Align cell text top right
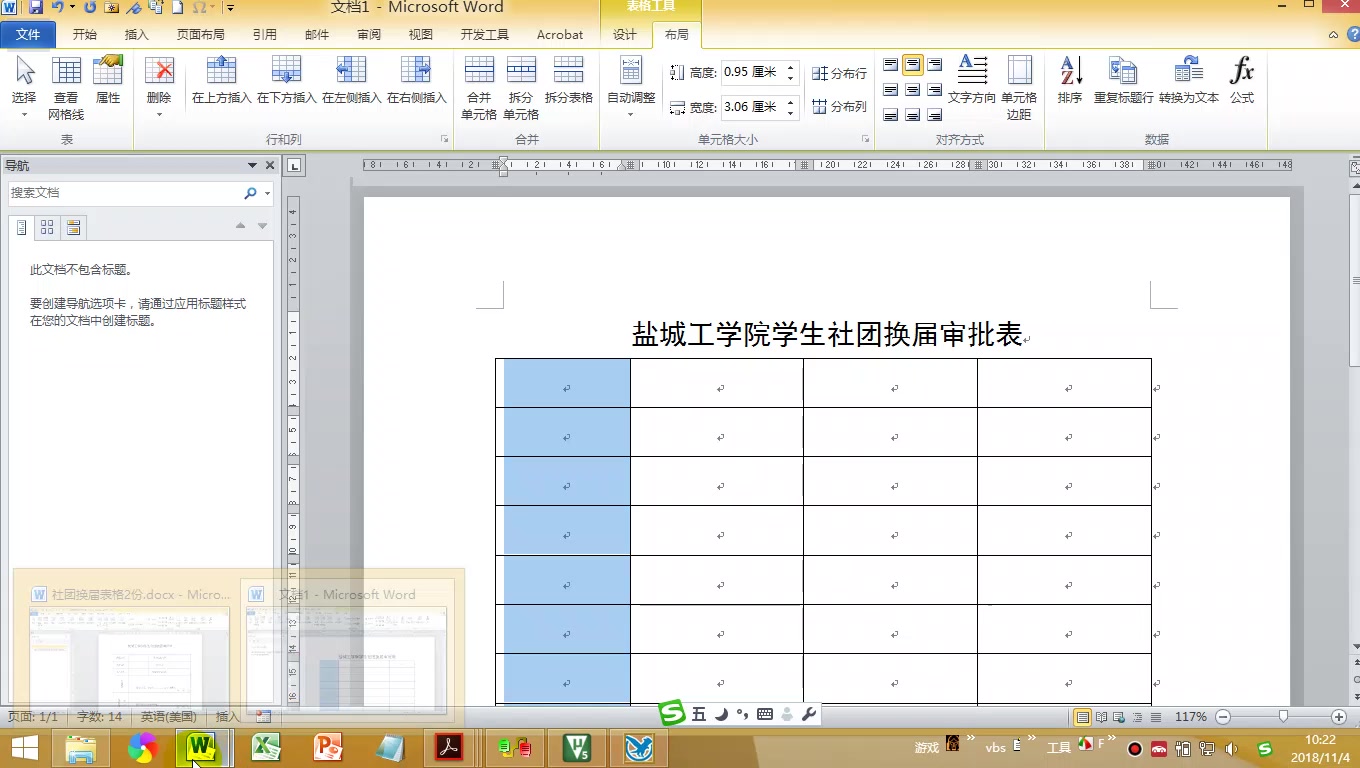 pos(935,65)
